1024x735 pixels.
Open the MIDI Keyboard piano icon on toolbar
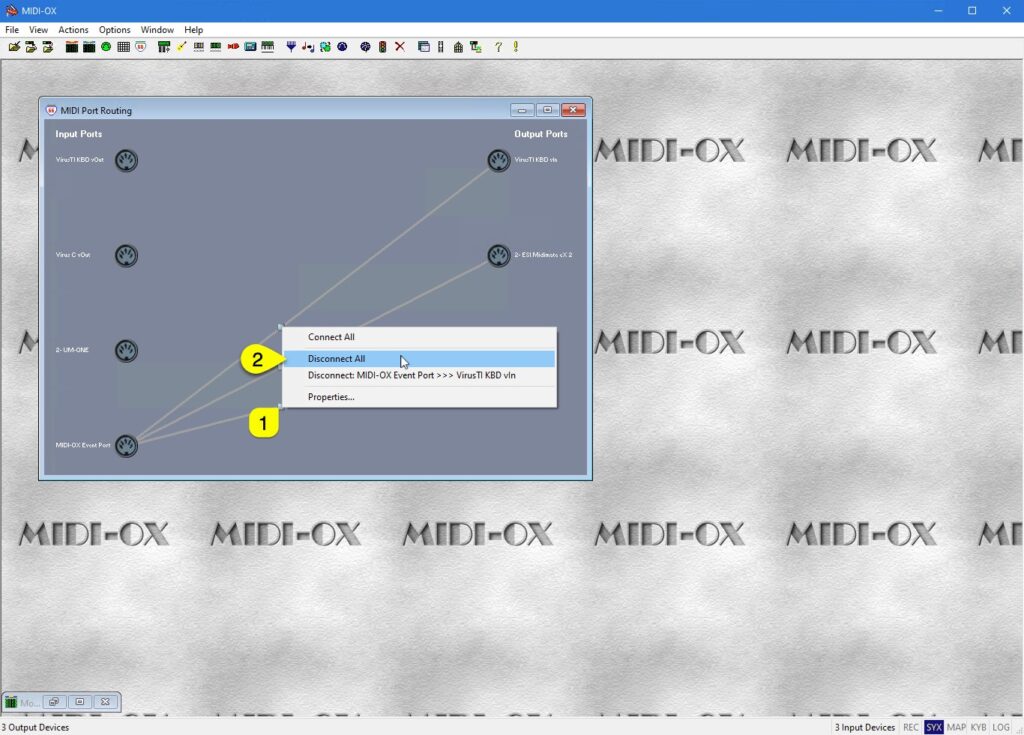266,46
